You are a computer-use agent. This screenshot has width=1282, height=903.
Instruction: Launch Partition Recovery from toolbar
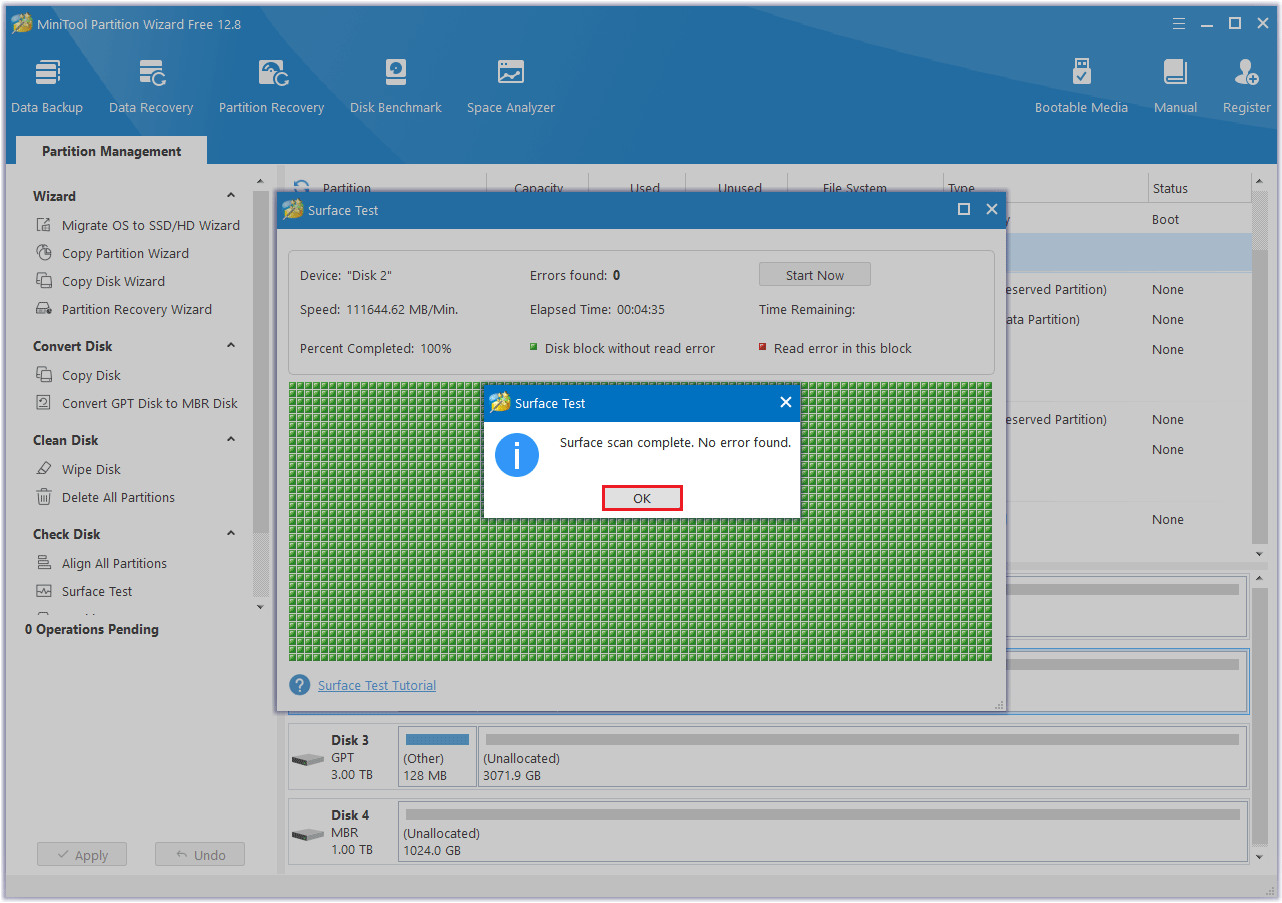(271, 87)
